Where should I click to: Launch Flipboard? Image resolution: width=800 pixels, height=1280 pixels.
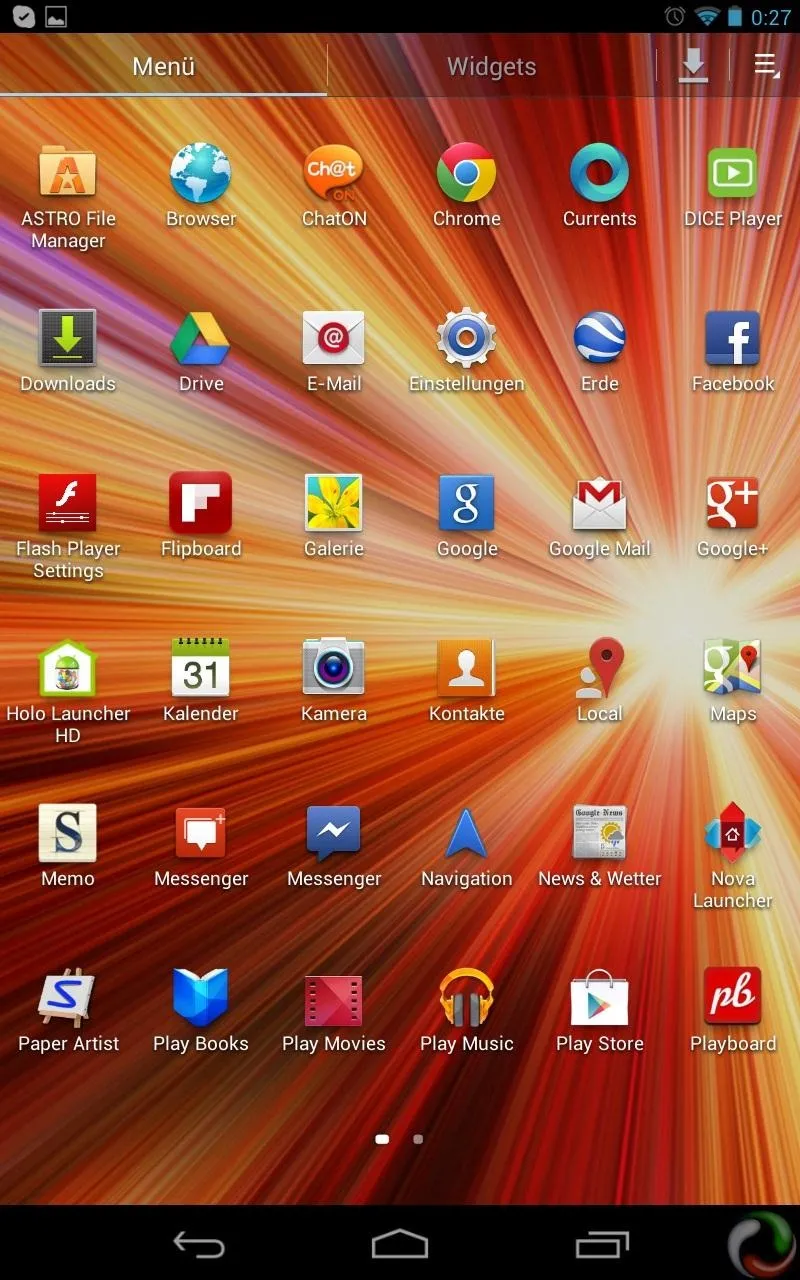(x=201, y=515)
